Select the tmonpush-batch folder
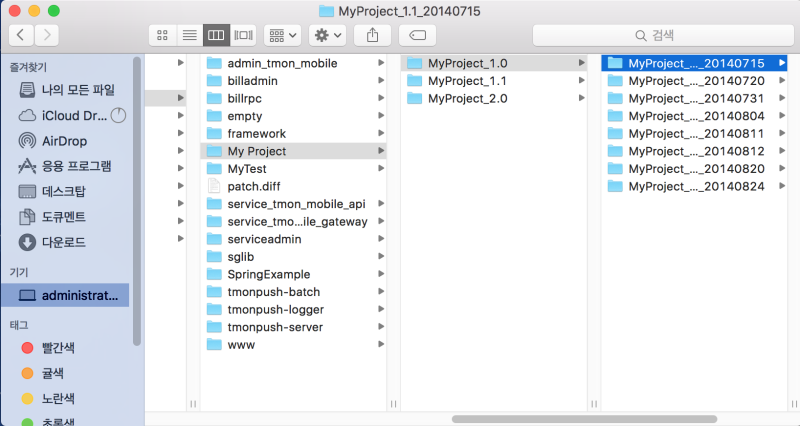Screen dimensions: 800x426 tap(293, 292)
